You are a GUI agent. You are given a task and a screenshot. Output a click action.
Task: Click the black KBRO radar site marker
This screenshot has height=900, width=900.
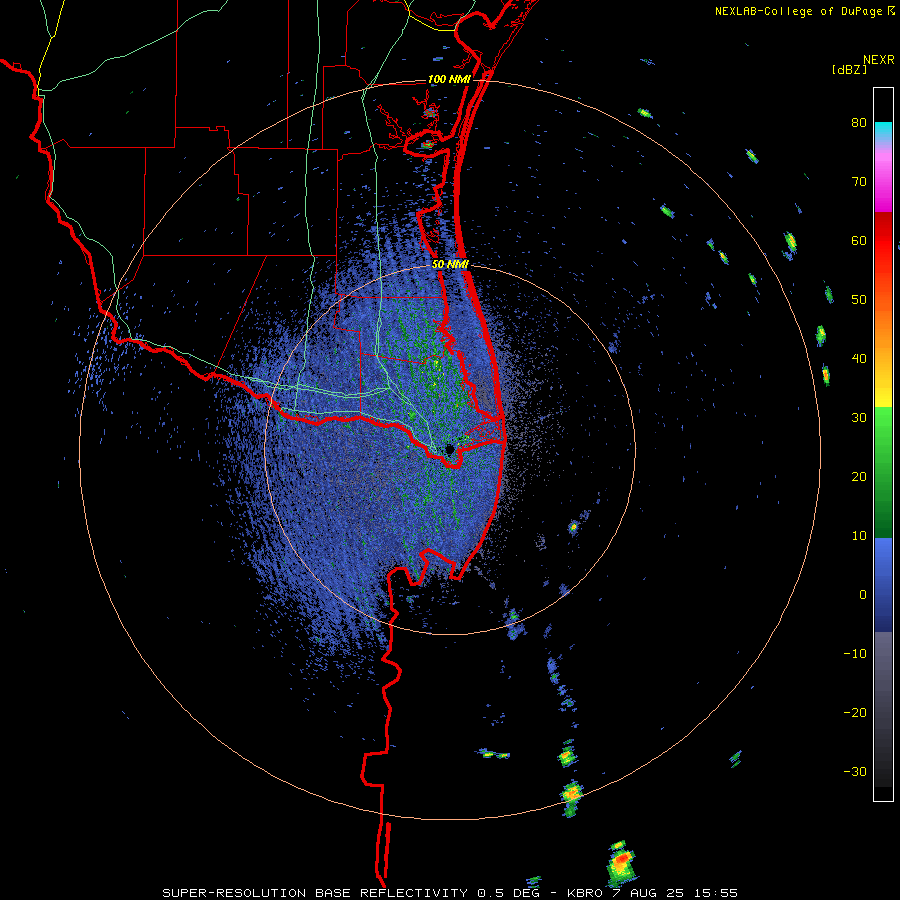pyautogui.click(x=449, y=449)
